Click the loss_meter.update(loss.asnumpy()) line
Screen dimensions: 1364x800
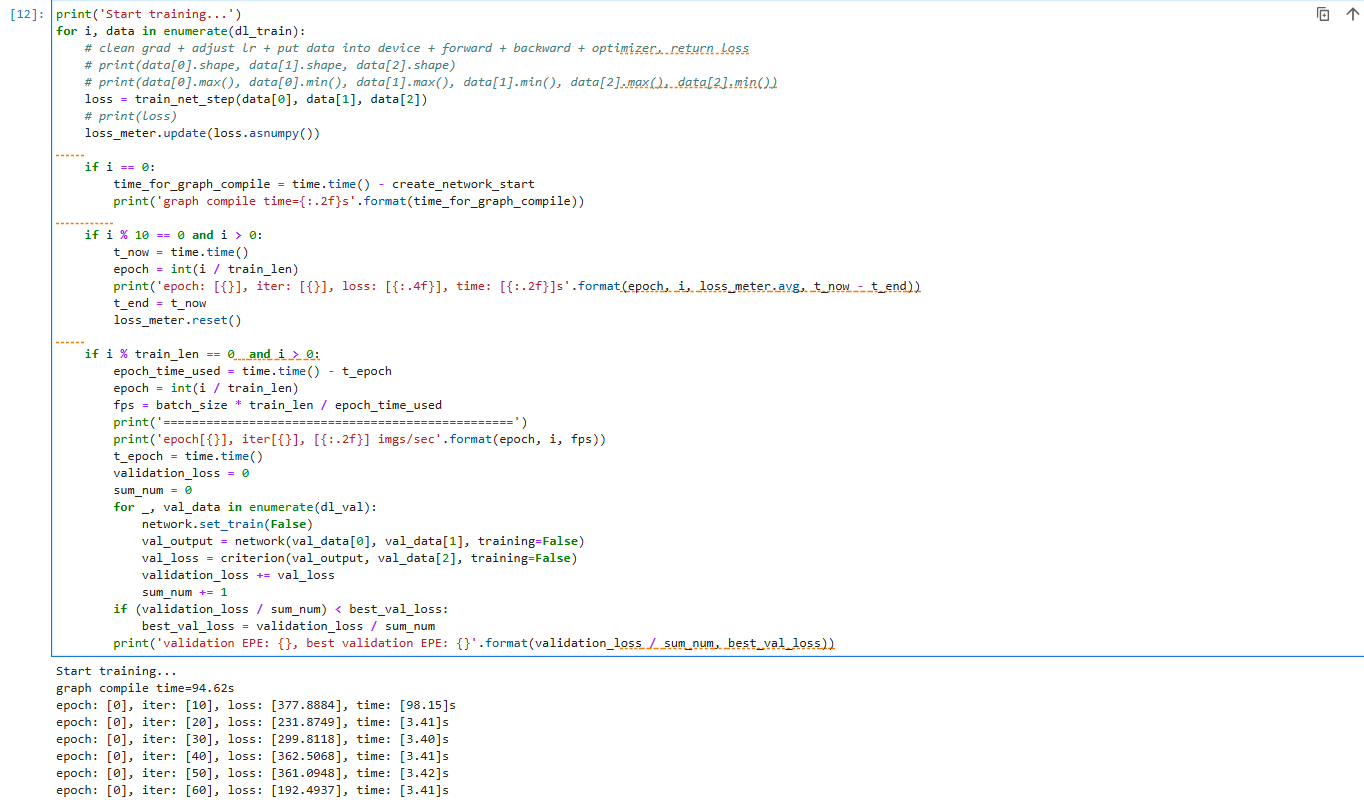click(202, 133)
